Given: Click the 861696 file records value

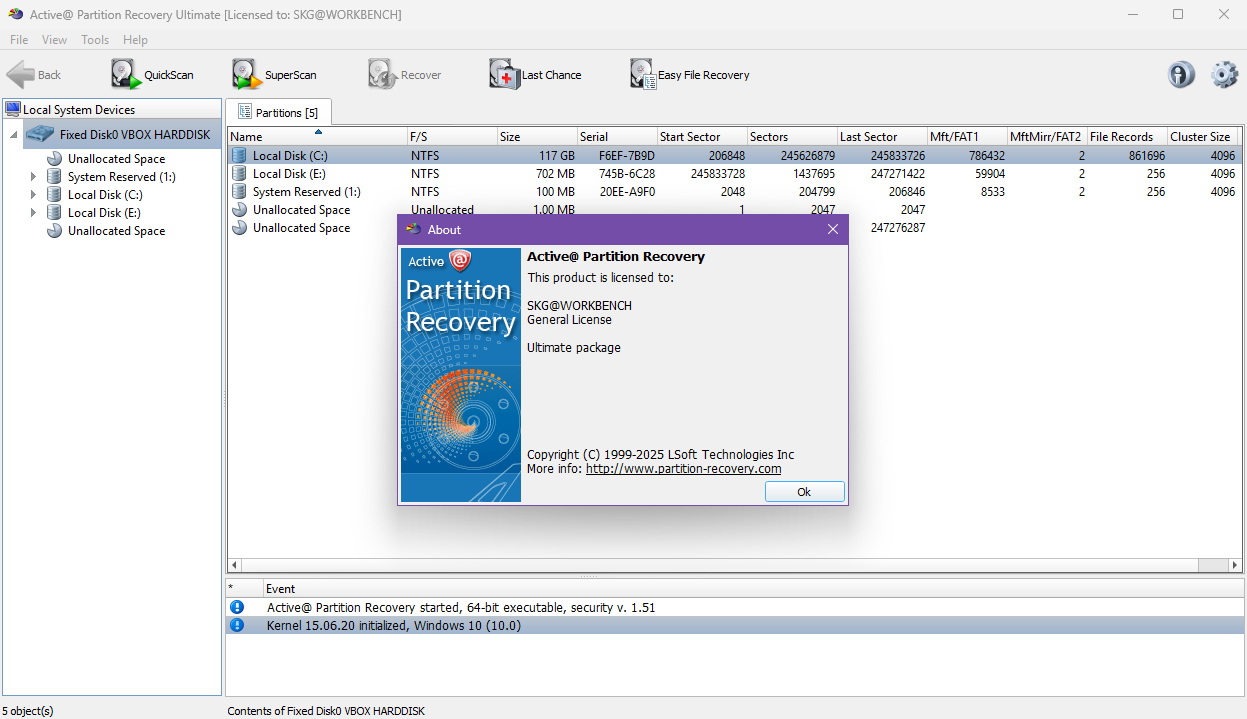Looking at the screenshot, I should 1144,155.
